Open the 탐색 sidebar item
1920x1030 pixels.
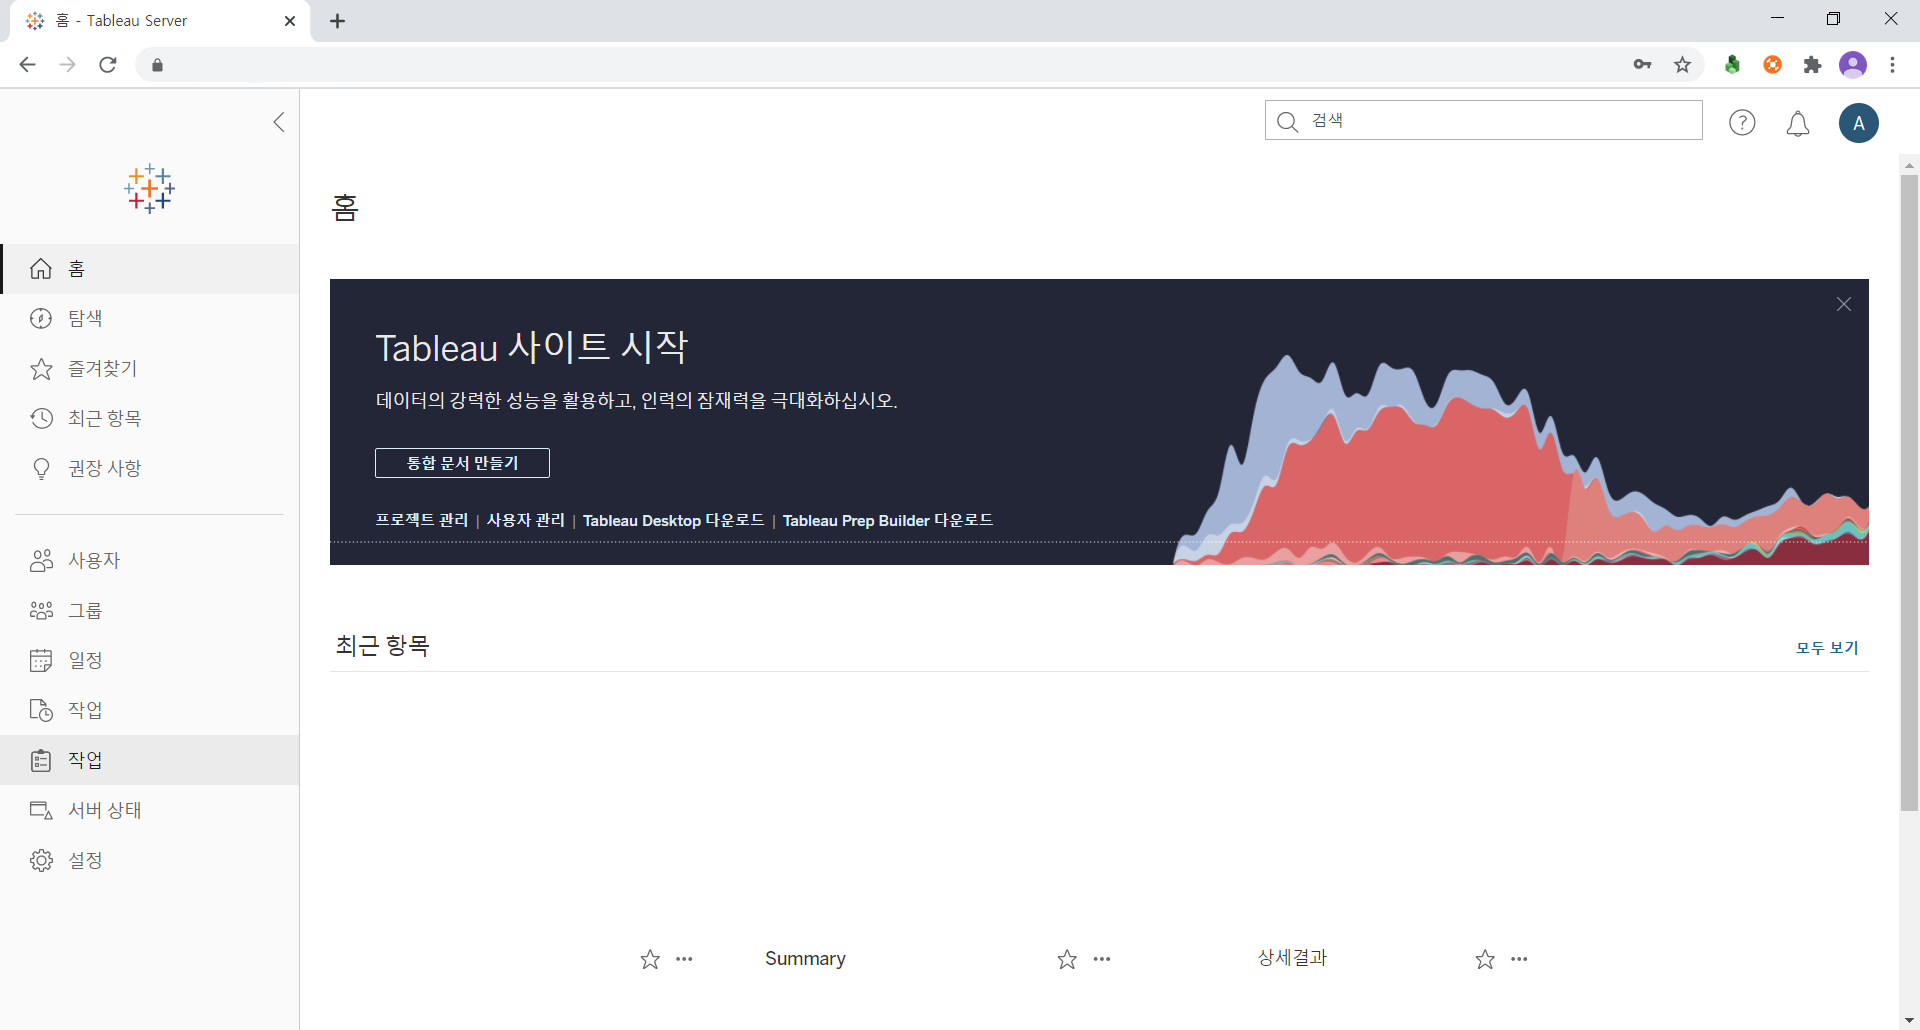coord(150,318)
